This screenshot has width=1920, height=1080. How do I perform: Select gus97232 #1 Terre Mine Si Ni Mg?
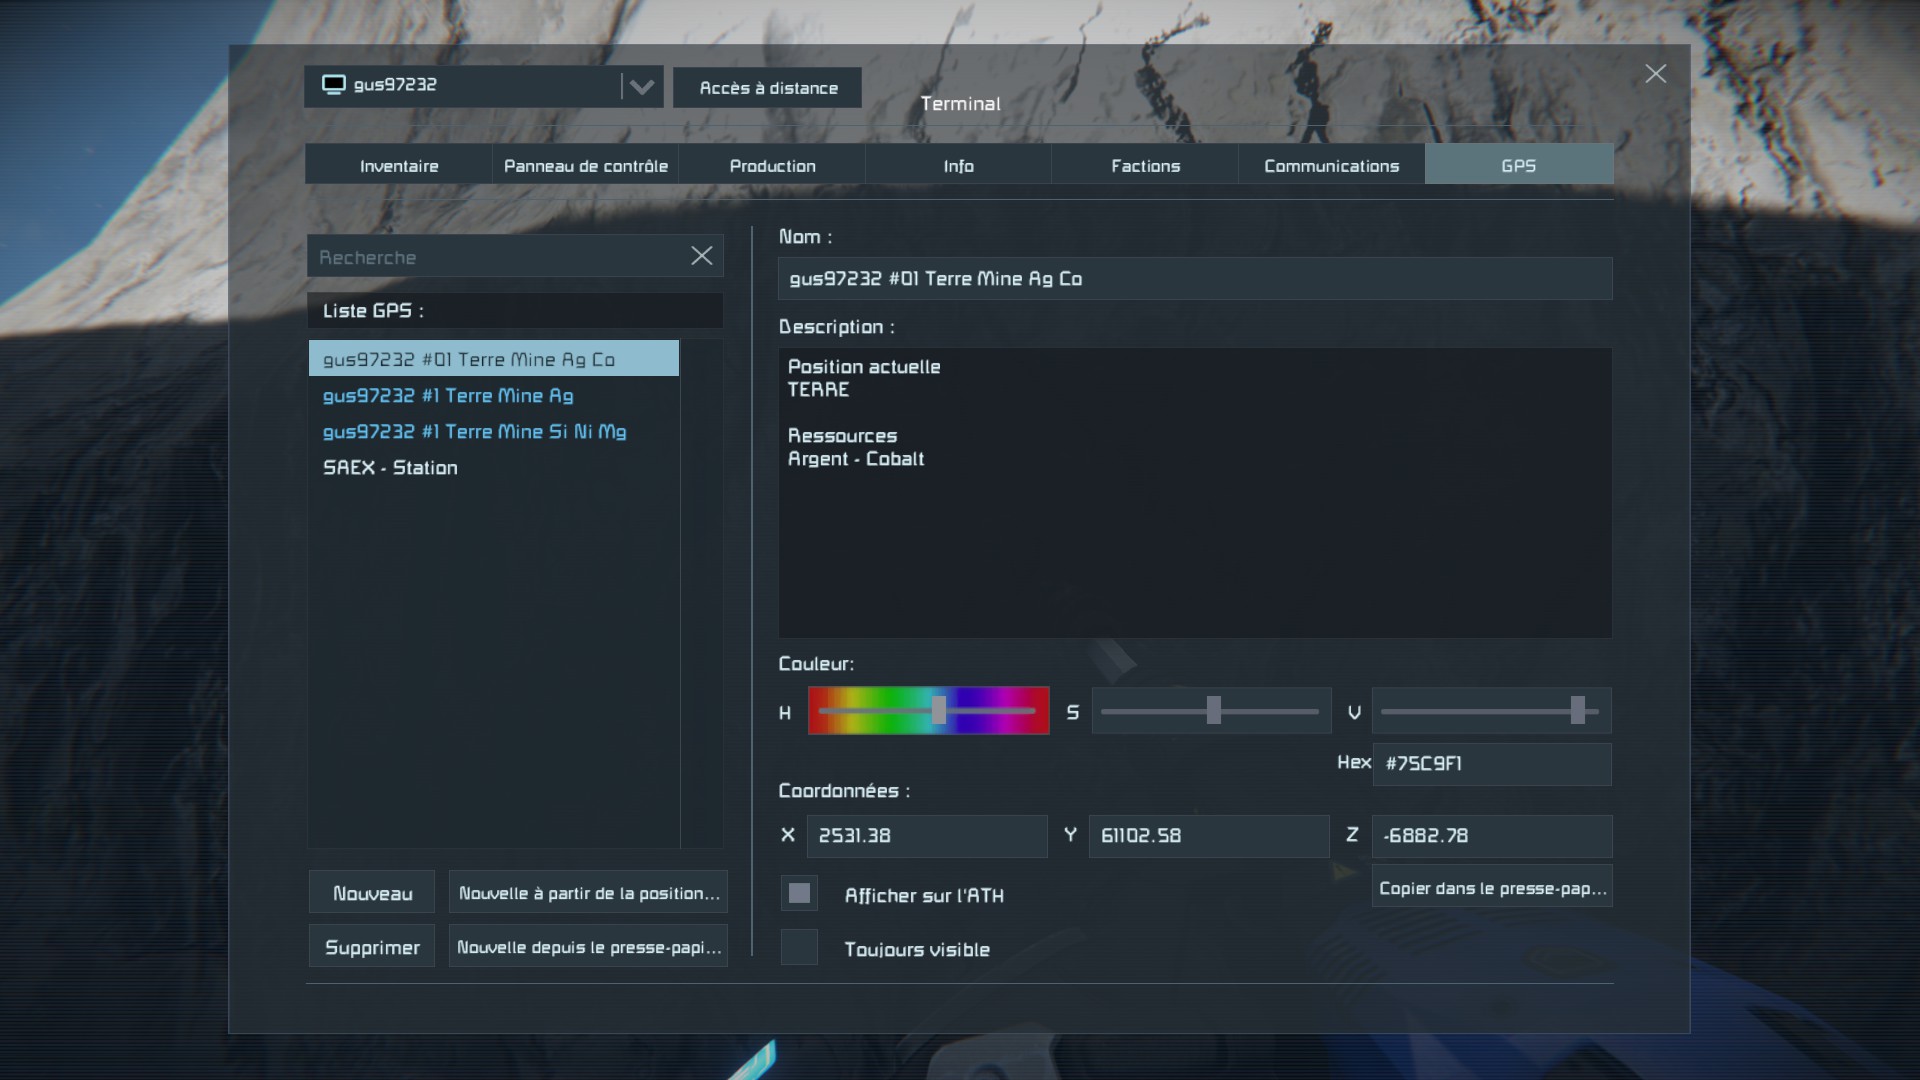click(x=474, y=432)
